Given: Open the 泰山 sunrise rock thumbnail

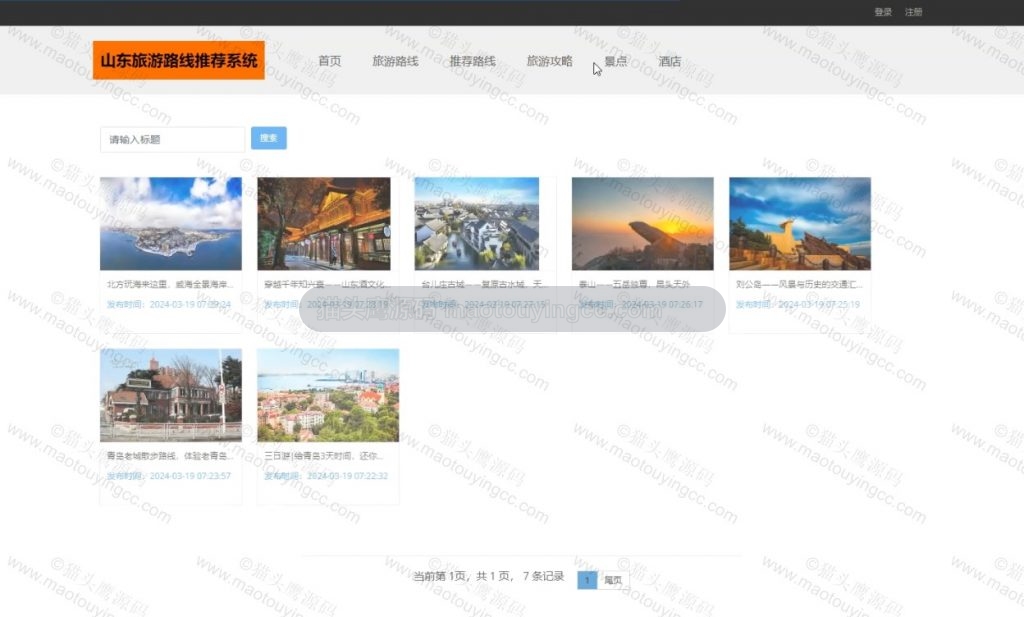Looking at the screenshot, I should coord(643,223).
